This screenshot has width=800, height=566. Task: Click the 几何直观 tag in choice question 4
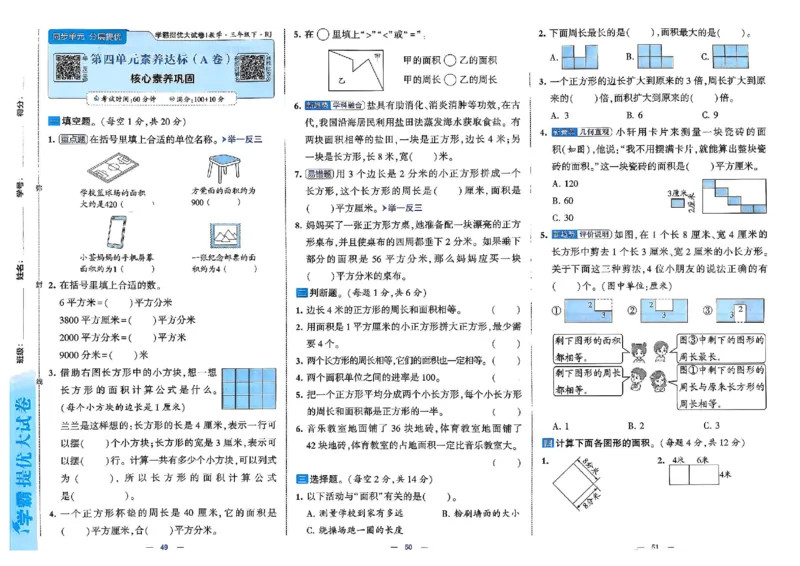click(x=594, y=132)
